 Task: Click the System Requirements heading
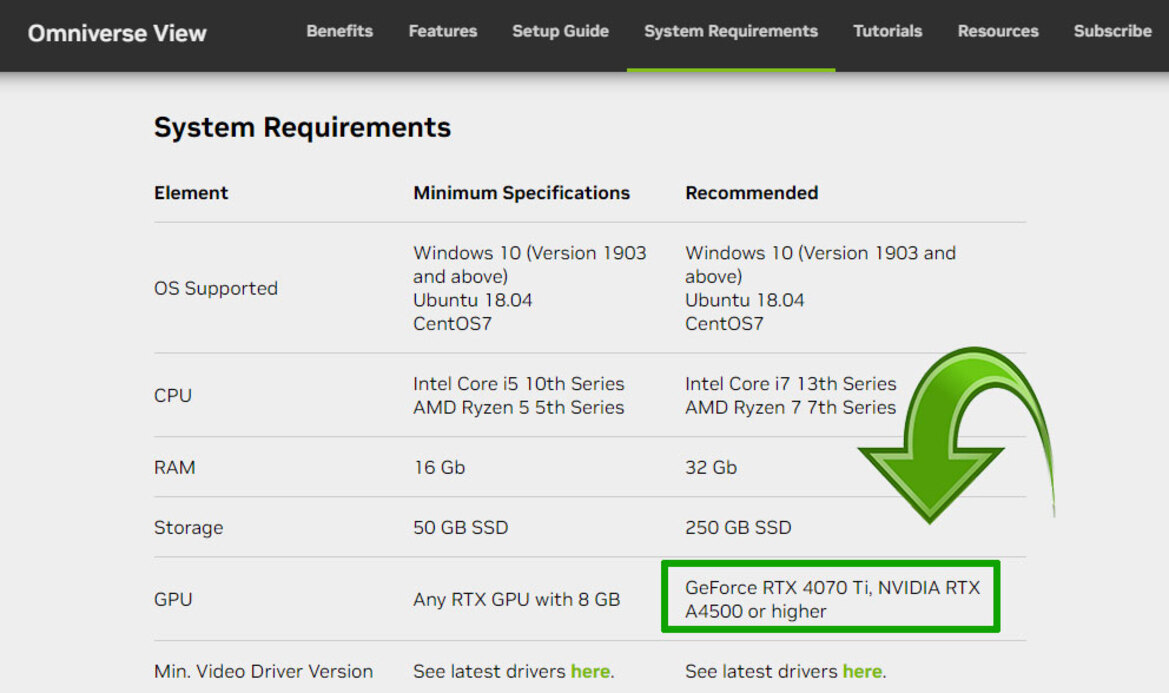point(303,127)
